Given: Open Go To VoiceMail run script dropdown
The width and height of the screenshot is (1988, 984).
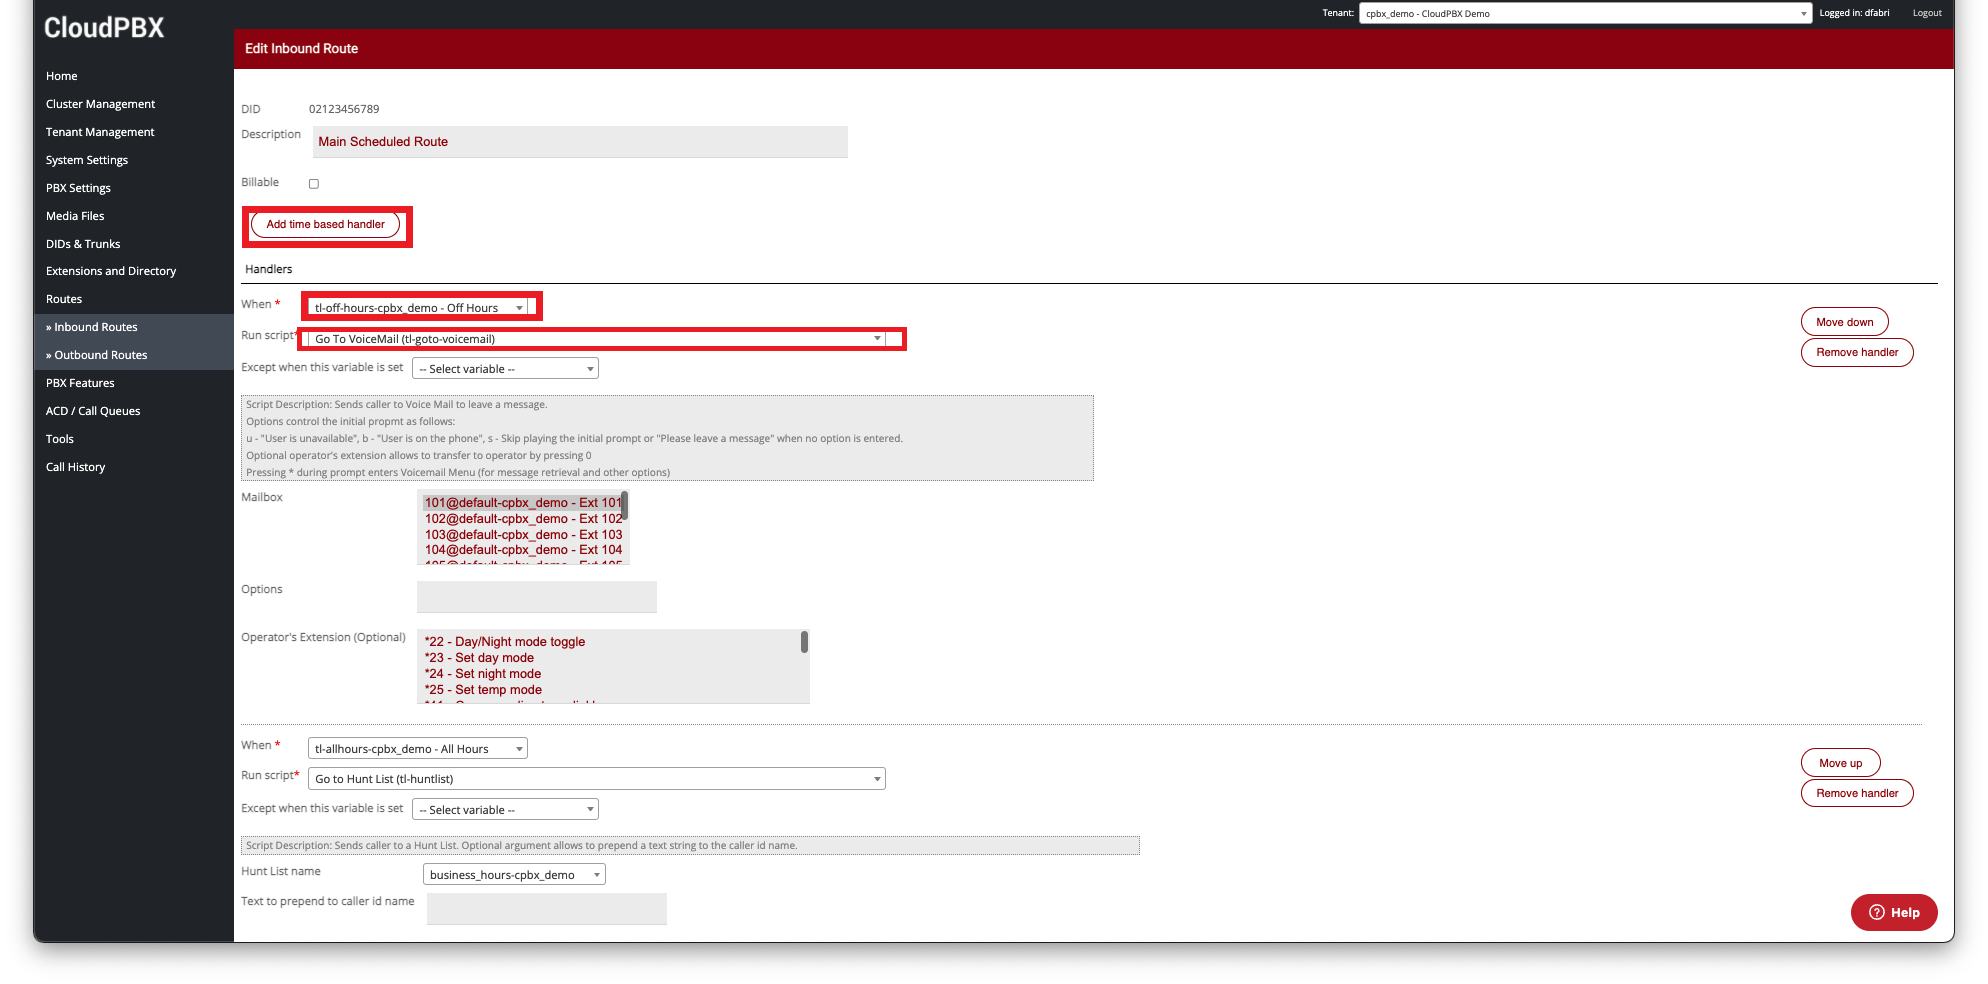Looking at the screenshot, I should [597, 339].
